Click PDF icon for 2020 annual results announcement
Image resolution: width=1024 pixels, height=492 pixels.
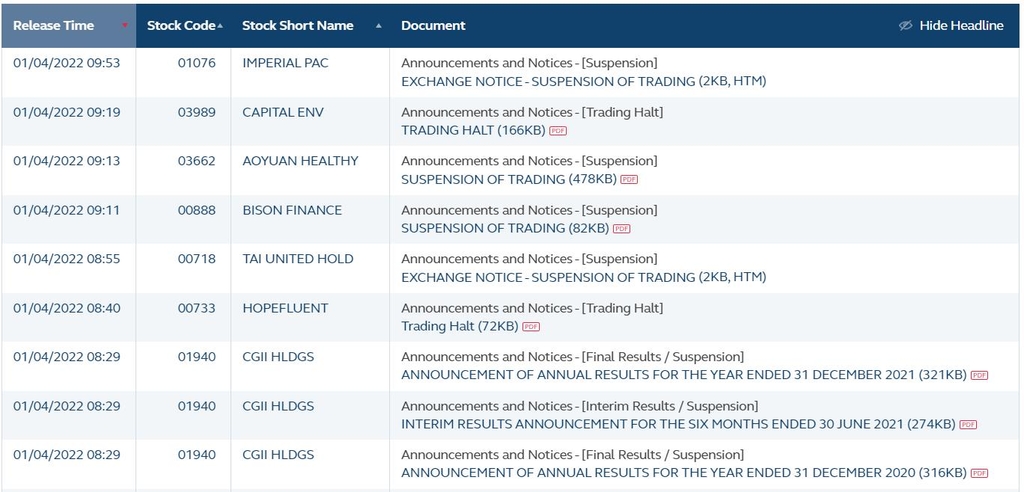979,473
